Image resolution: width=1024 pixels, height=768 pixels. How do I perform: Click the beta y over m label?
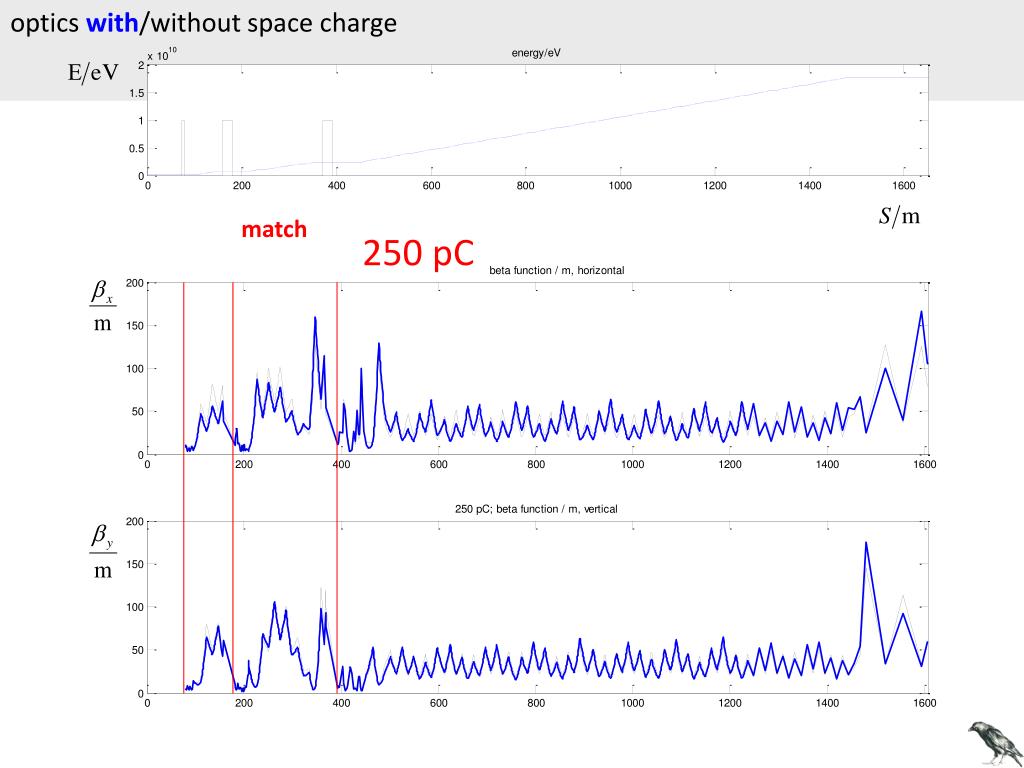pyautogui.click(x=103, y=552)
